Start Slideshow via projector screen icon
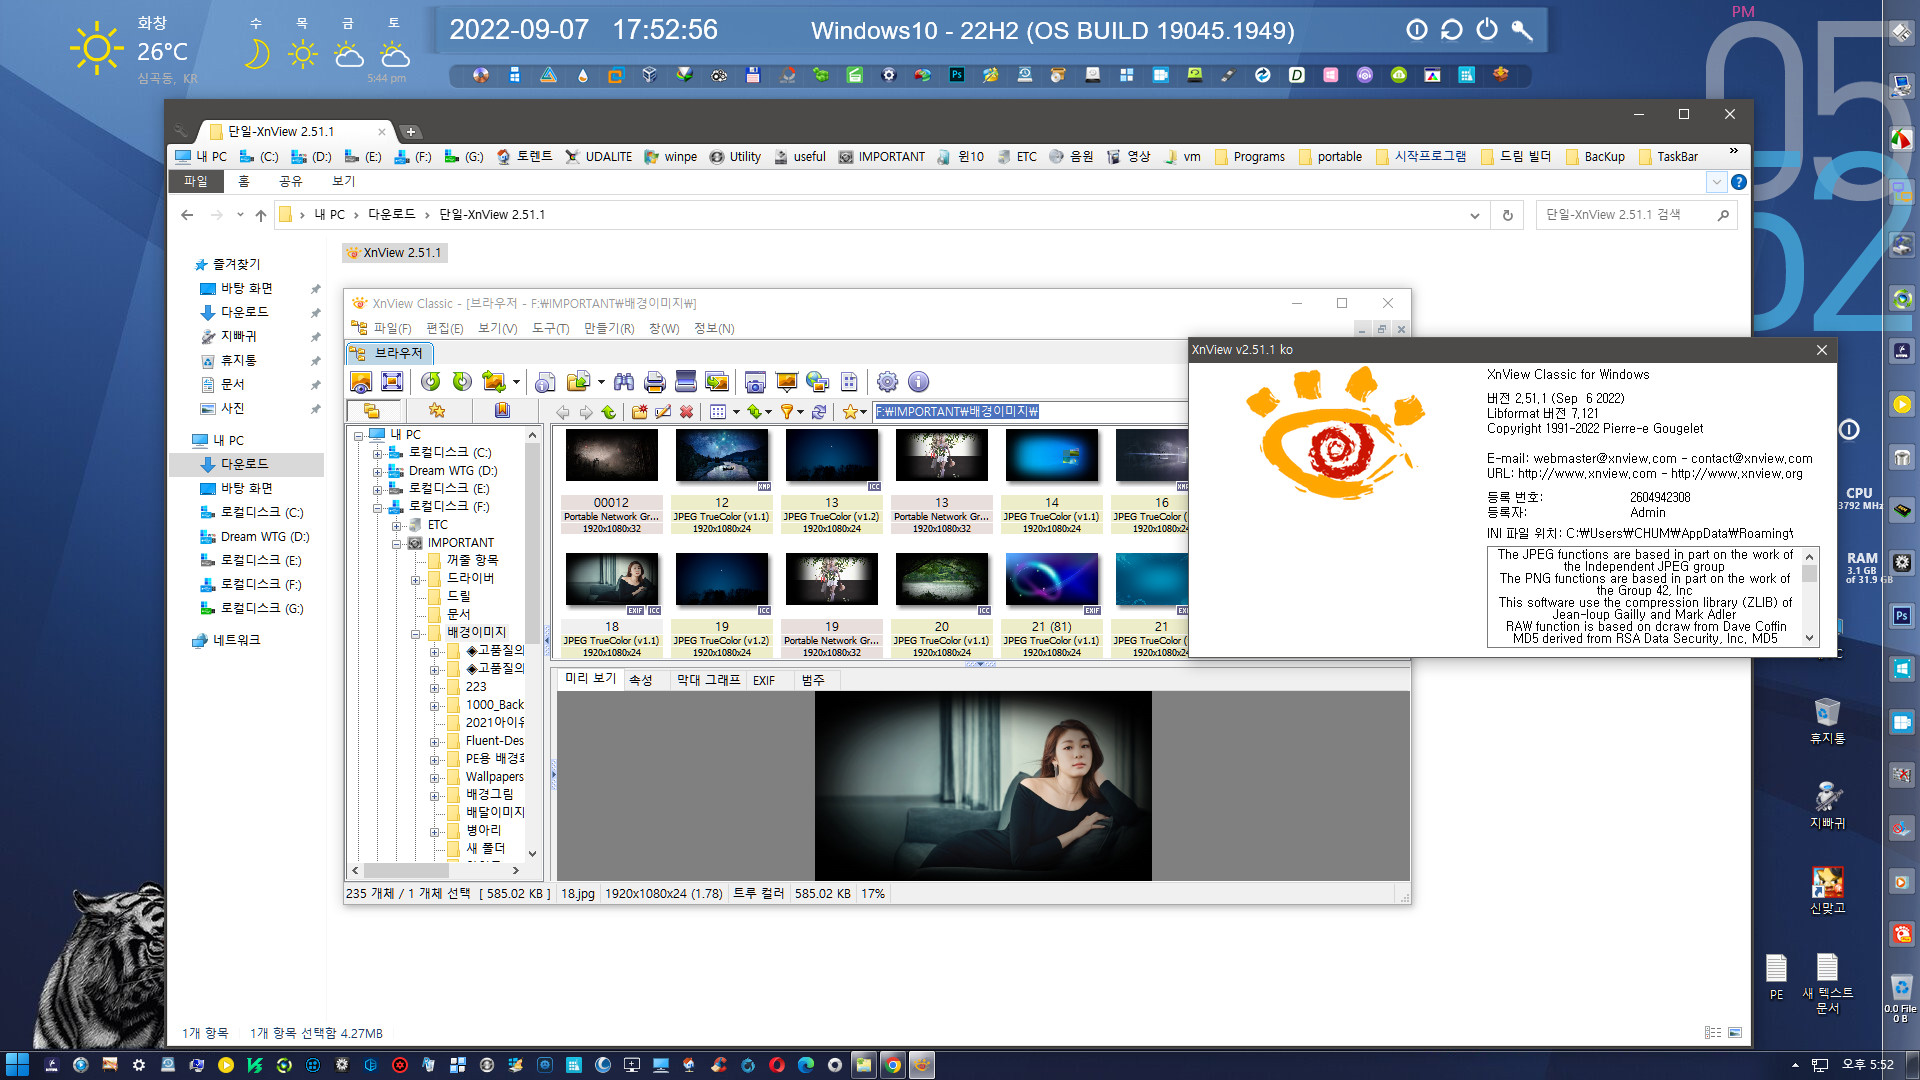 (787, 382)
